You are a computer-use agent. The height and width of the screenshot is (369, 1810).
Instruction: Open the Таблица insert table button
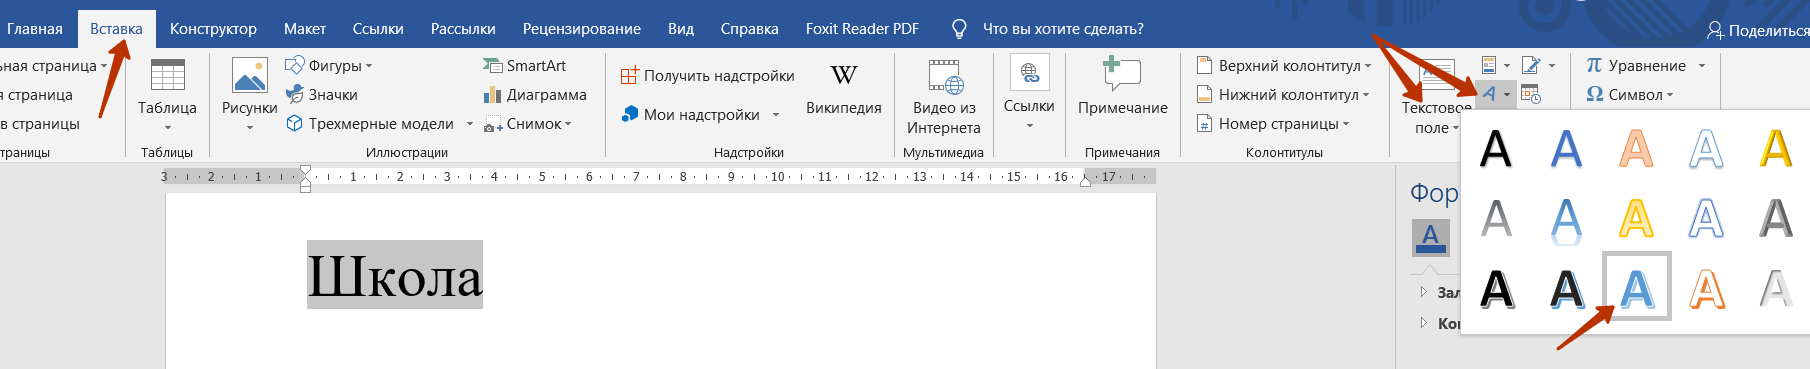pos(167,95)
